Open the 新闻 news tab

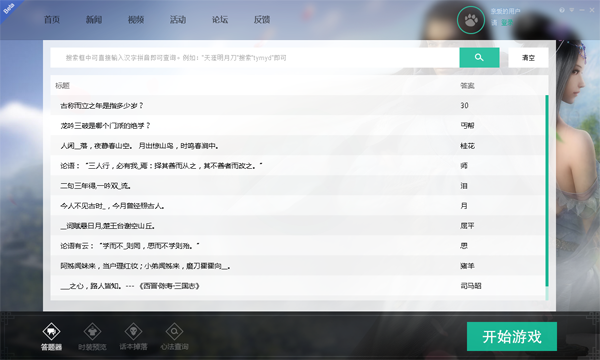pyautogui.click(x=94, y=20)
